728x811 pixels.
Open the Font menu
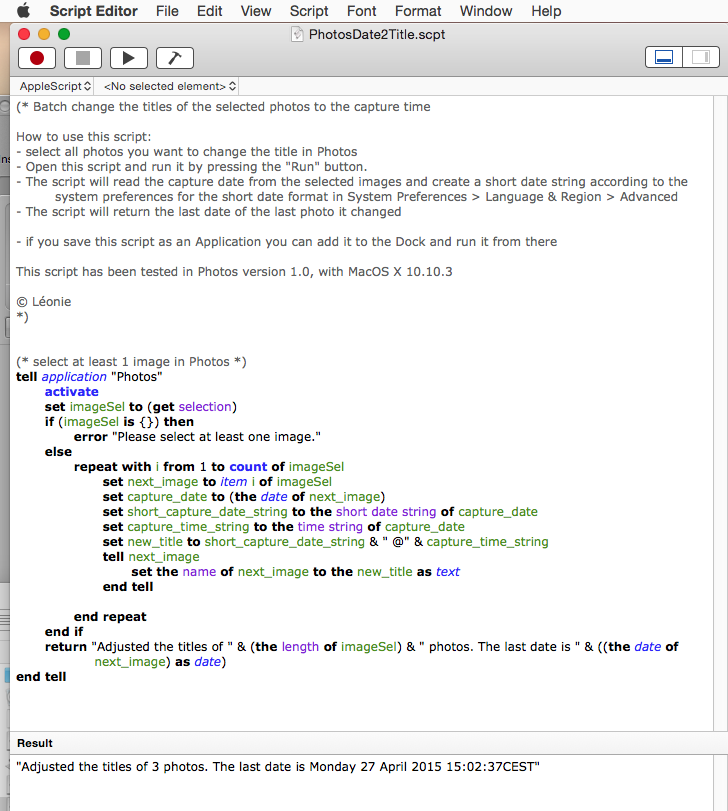coord(361,11)
